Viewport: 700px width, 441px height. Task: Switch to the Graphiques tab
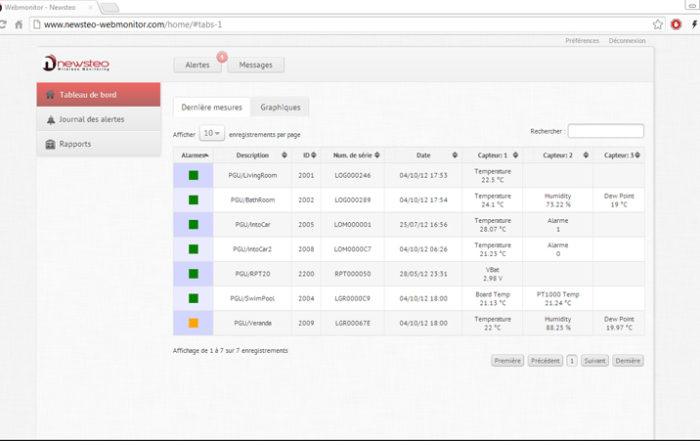(x=280, y=108)
